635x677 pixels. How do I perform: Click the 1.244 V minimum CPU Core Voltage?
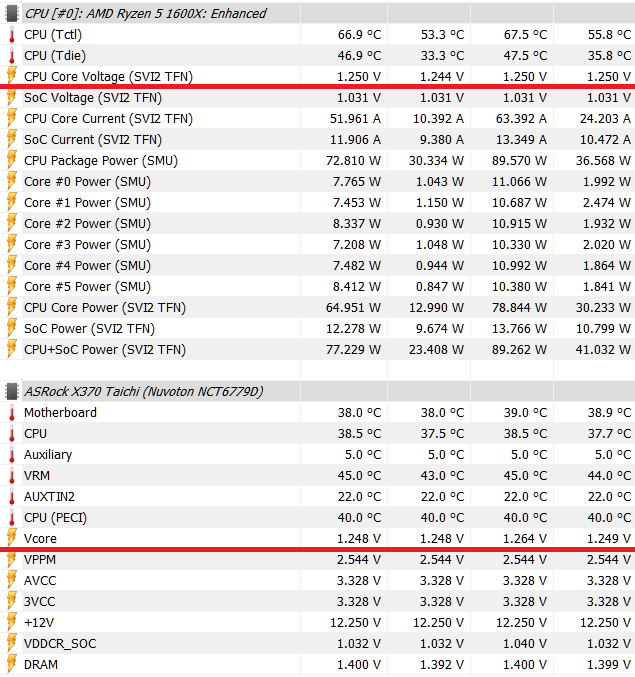442,76
